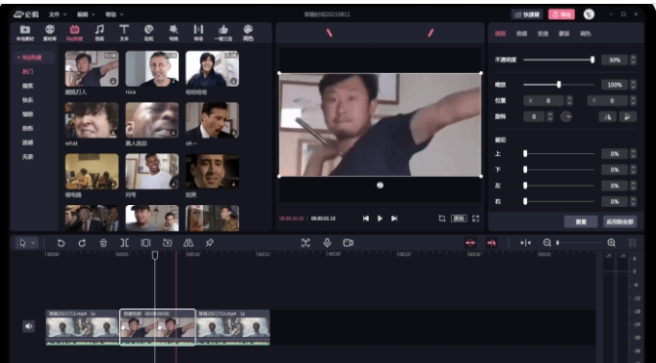Viewport: 656px width, 363px height.
Task: Select the B站热梗 TV icon tab
Action: (74, 30)
